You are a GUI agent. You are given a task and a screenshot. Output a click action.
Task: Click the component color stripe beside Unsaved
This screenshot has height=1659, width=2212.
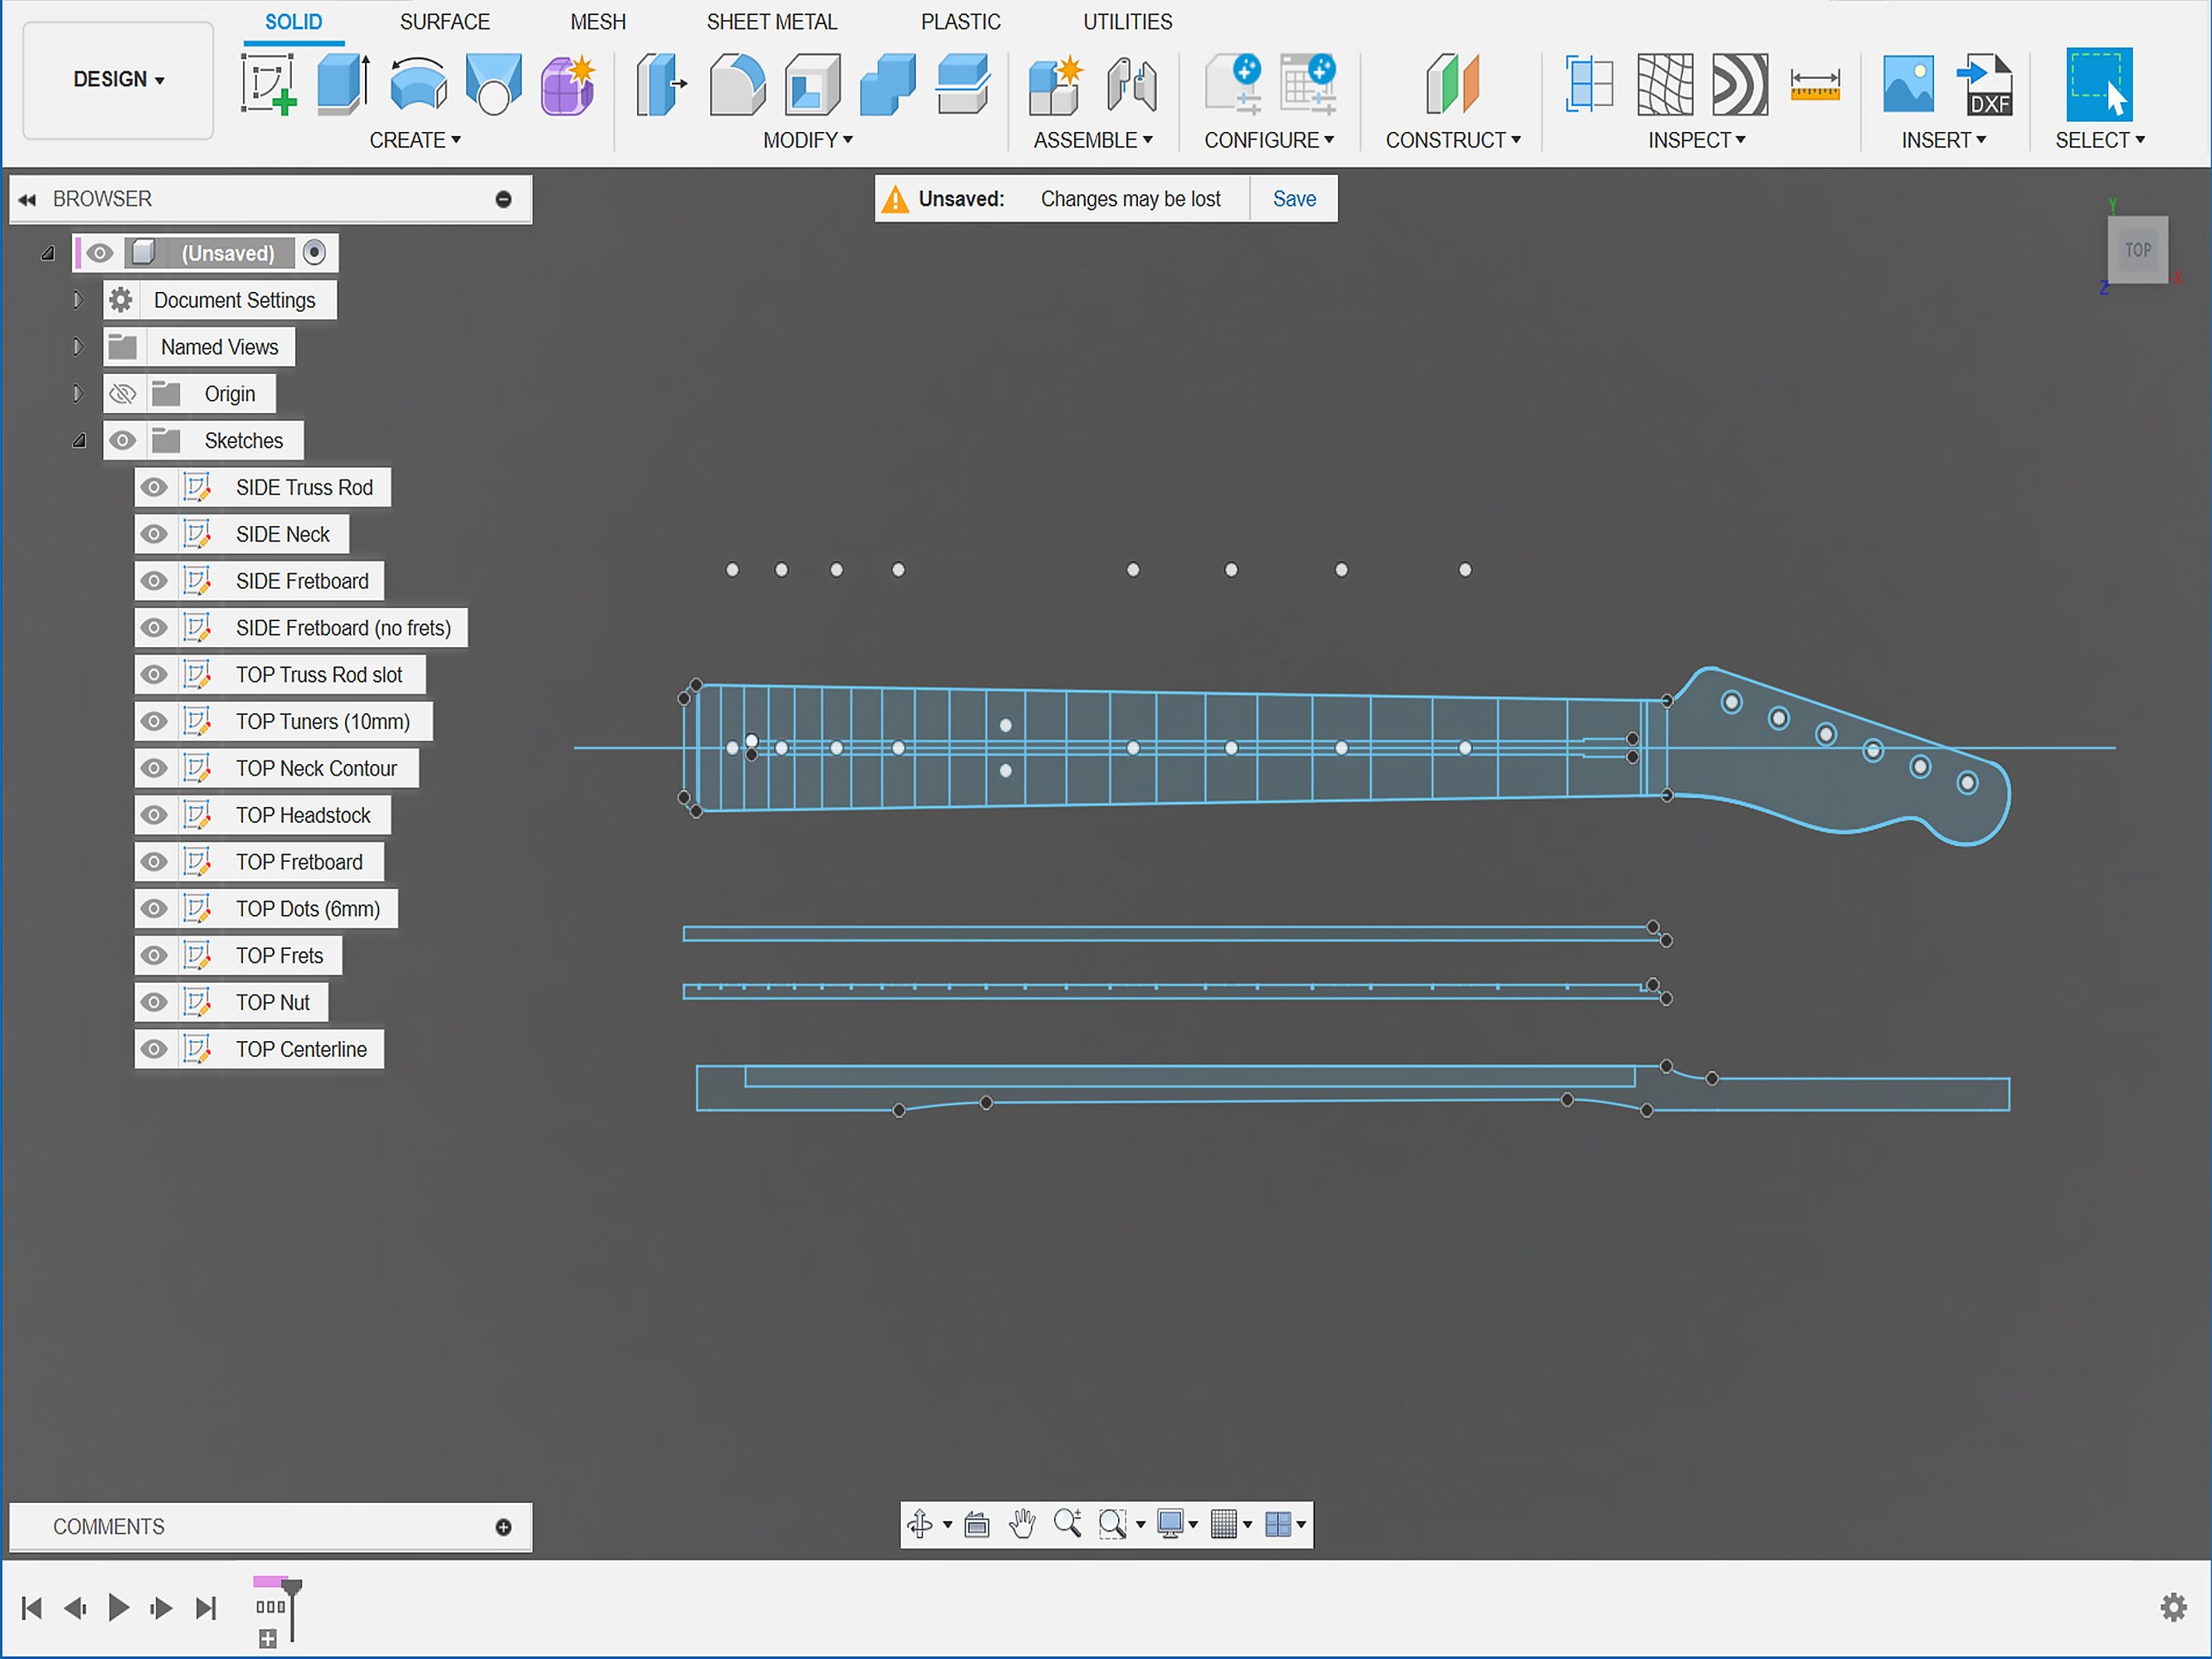[80, 252]
